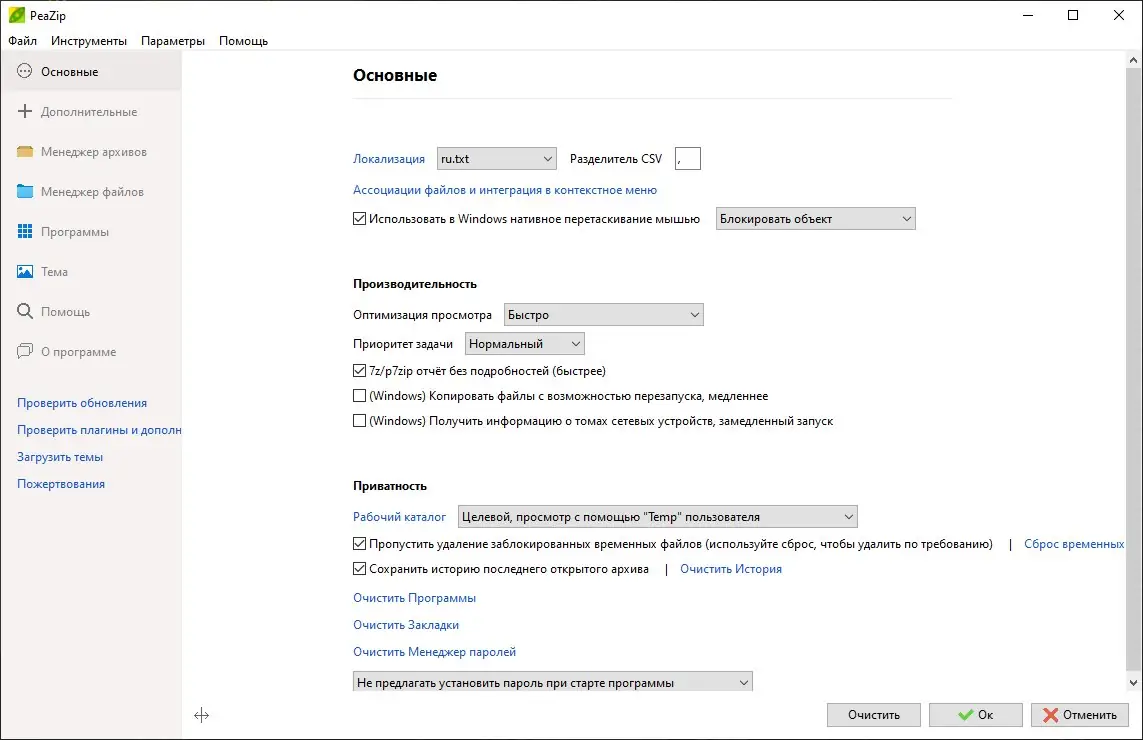The width and height of the screenshot is (1143, 740).
Task: Click the Помощь magnifier icon
Action: point(25,312)
